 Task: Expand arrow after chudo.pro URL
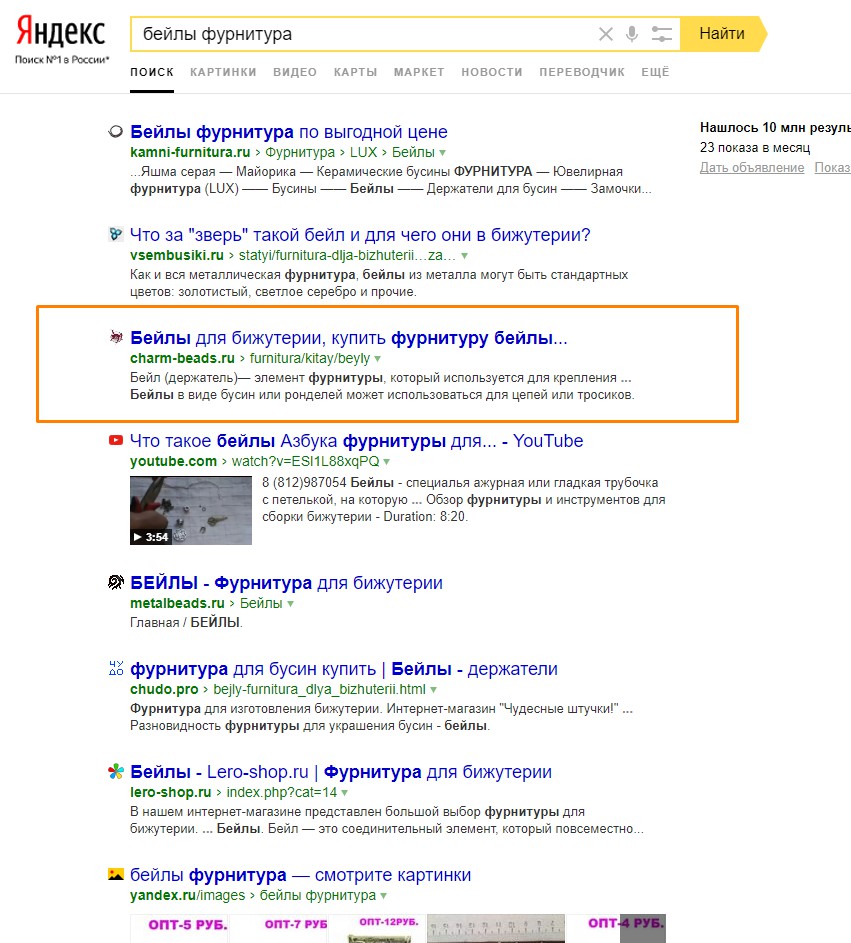click(x=434, y=690)
